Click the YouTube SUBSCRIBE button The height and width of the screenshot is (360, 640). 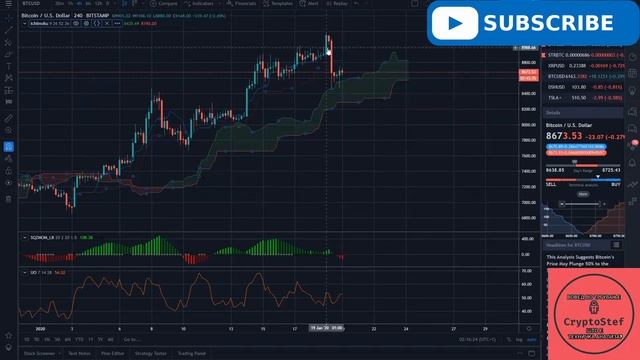point(533,23)
